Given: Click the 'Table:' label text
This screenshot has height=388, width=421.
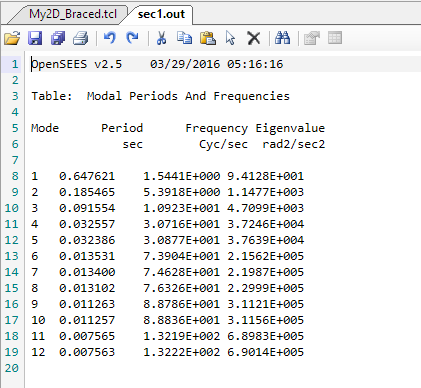Looking at the screenshot, I should [52, 96].
